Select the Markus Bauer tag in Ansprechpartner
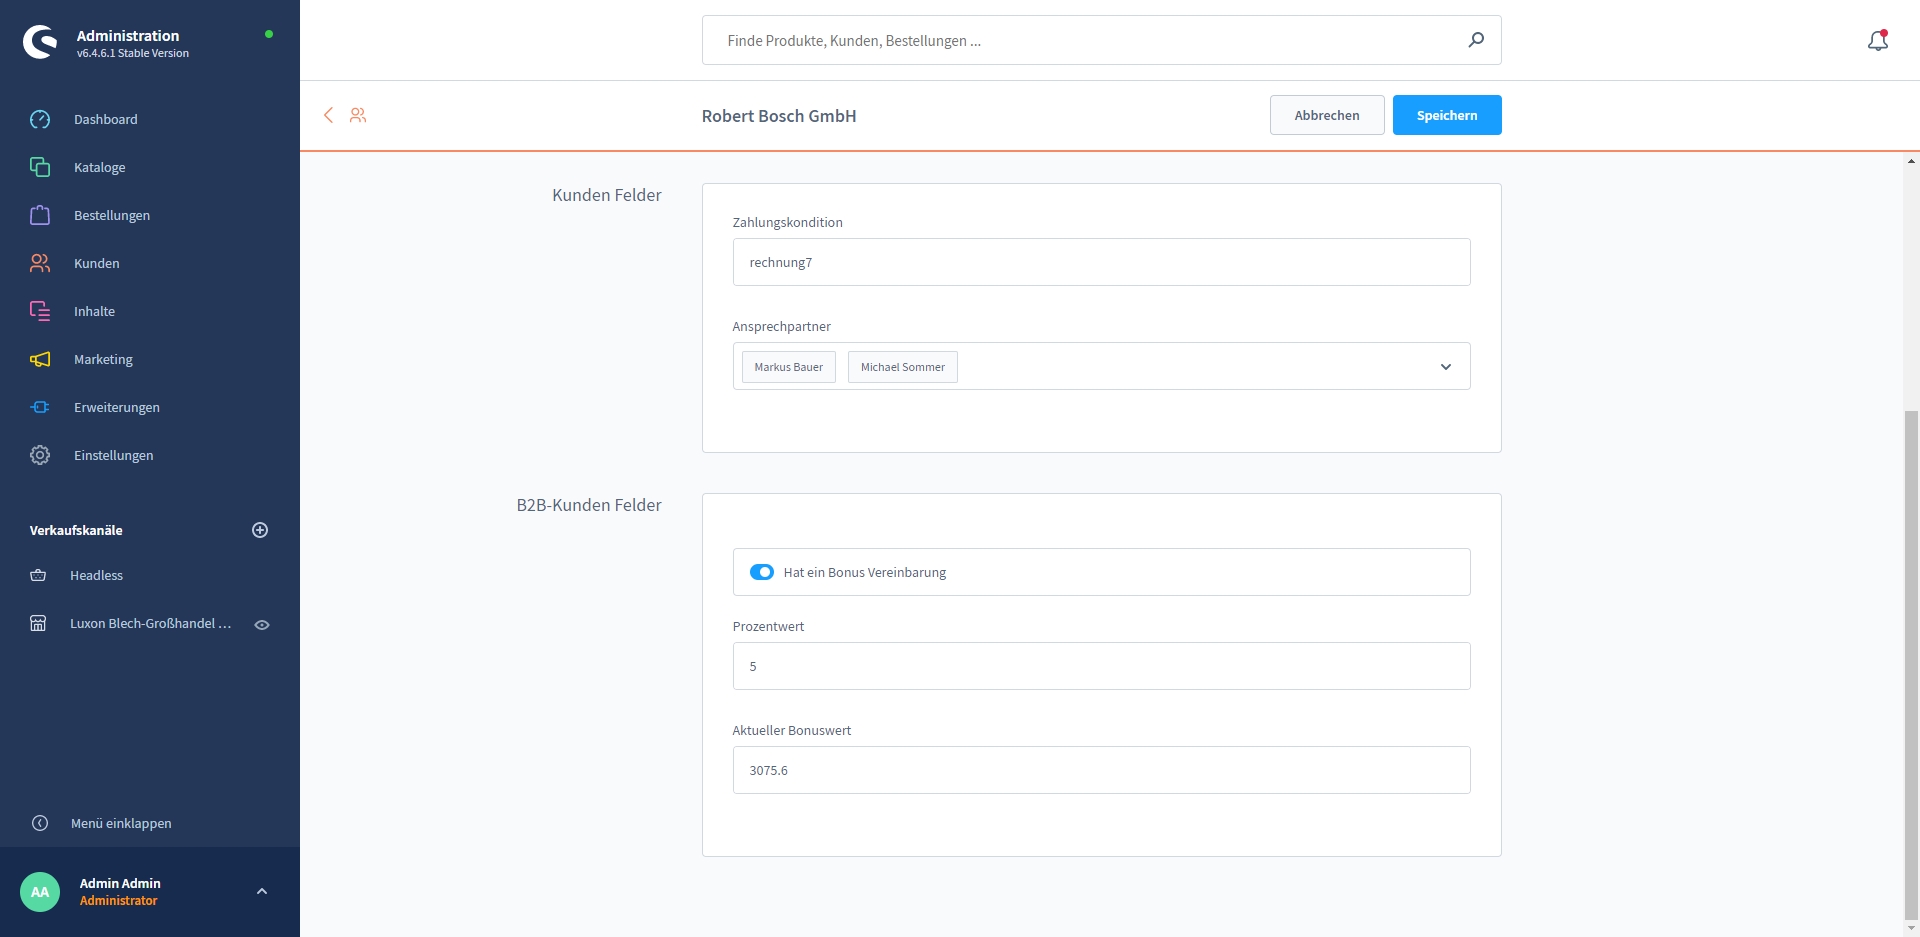 (788, 367)
